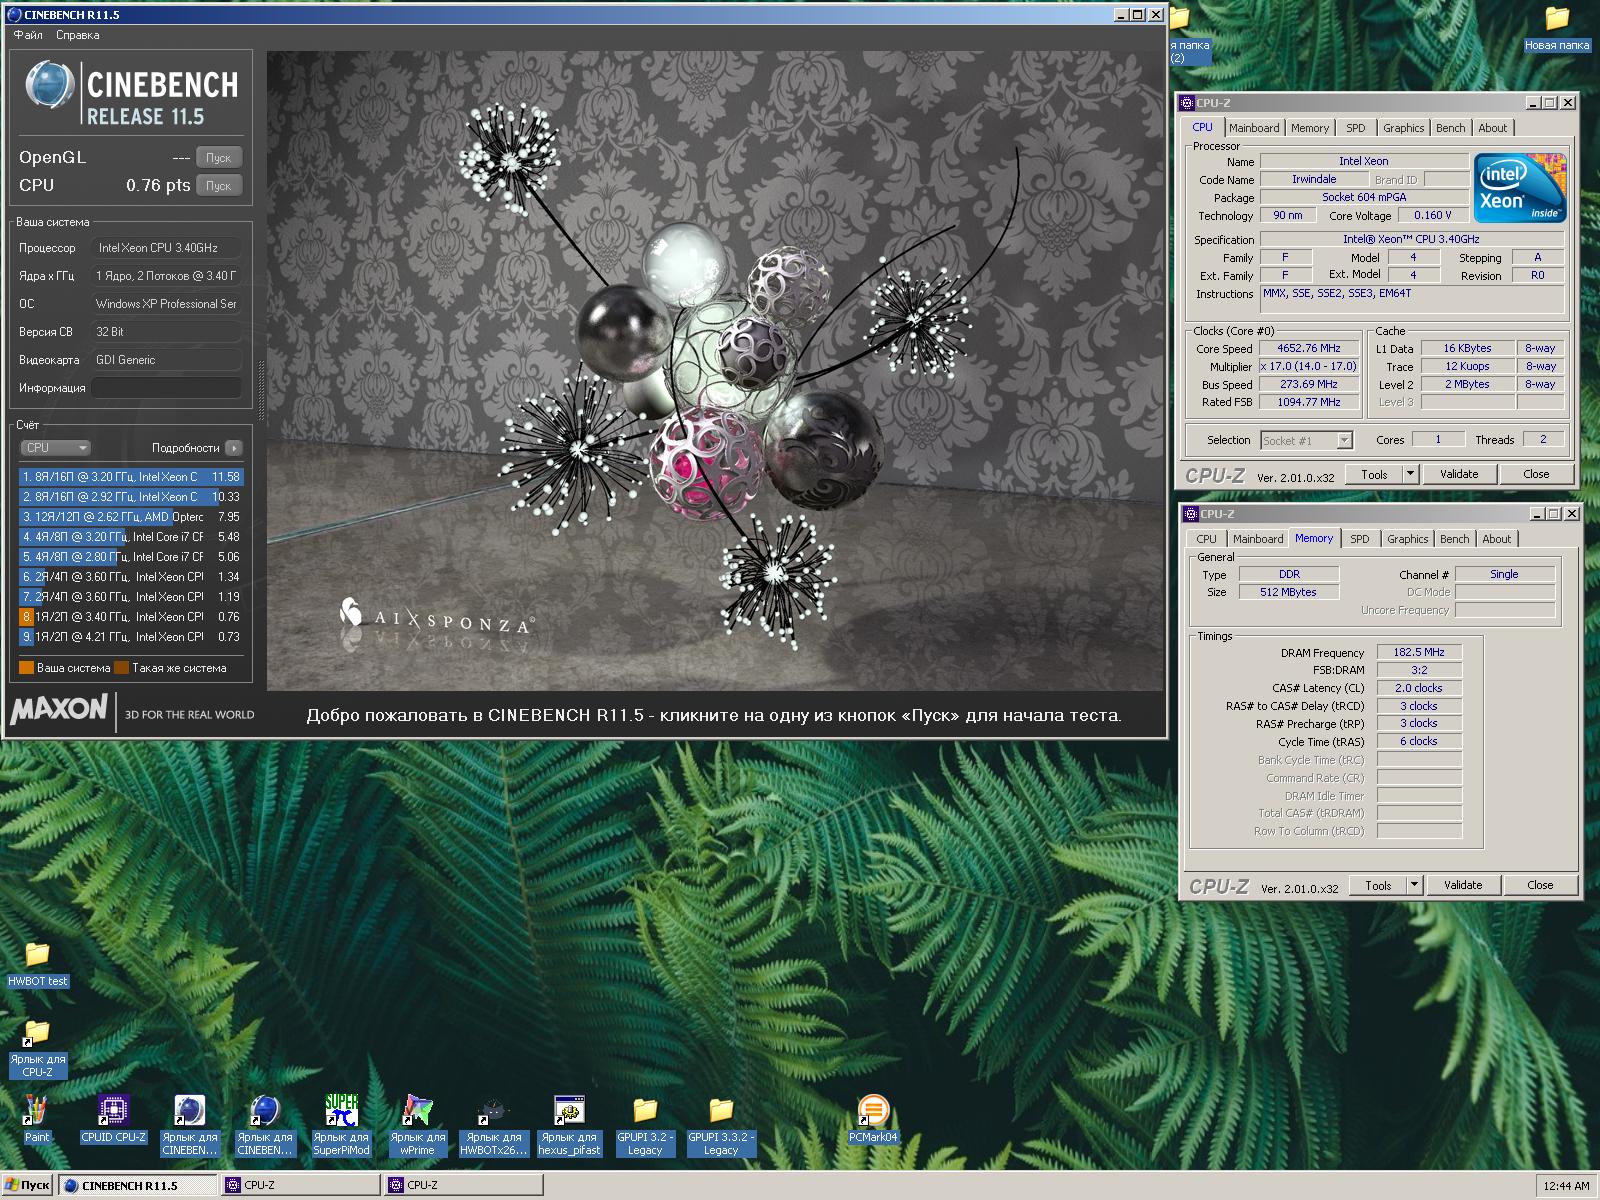Launch CPUID CPU-Z desktop icon
The image size is (1600, 1200).
(x=113, y=1110)
